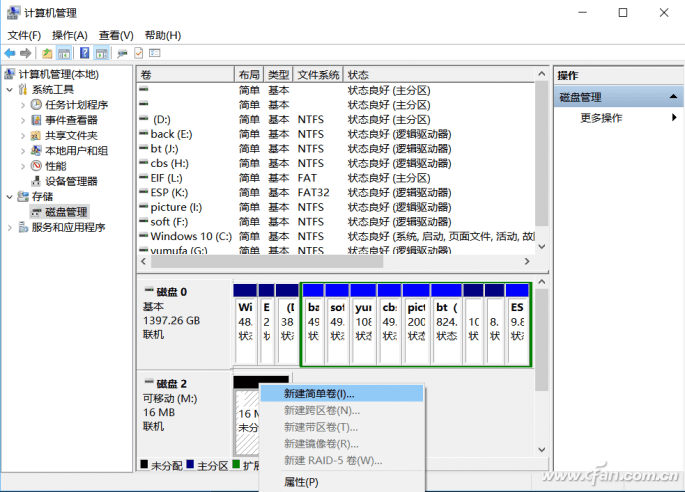Collapse the 磁盘管理 actions section arrow

click(x=673, y=97)
